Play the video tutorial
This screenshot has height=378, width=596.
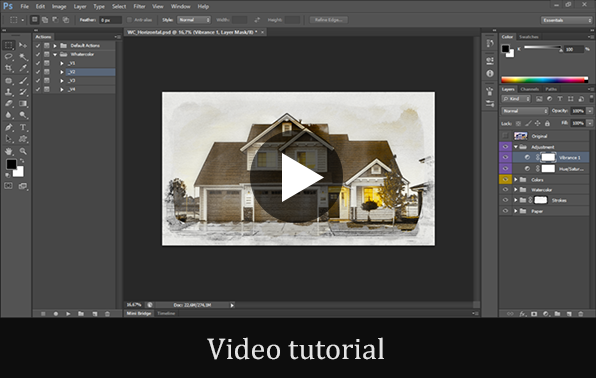pyautogui.click(x=297, y=177)
